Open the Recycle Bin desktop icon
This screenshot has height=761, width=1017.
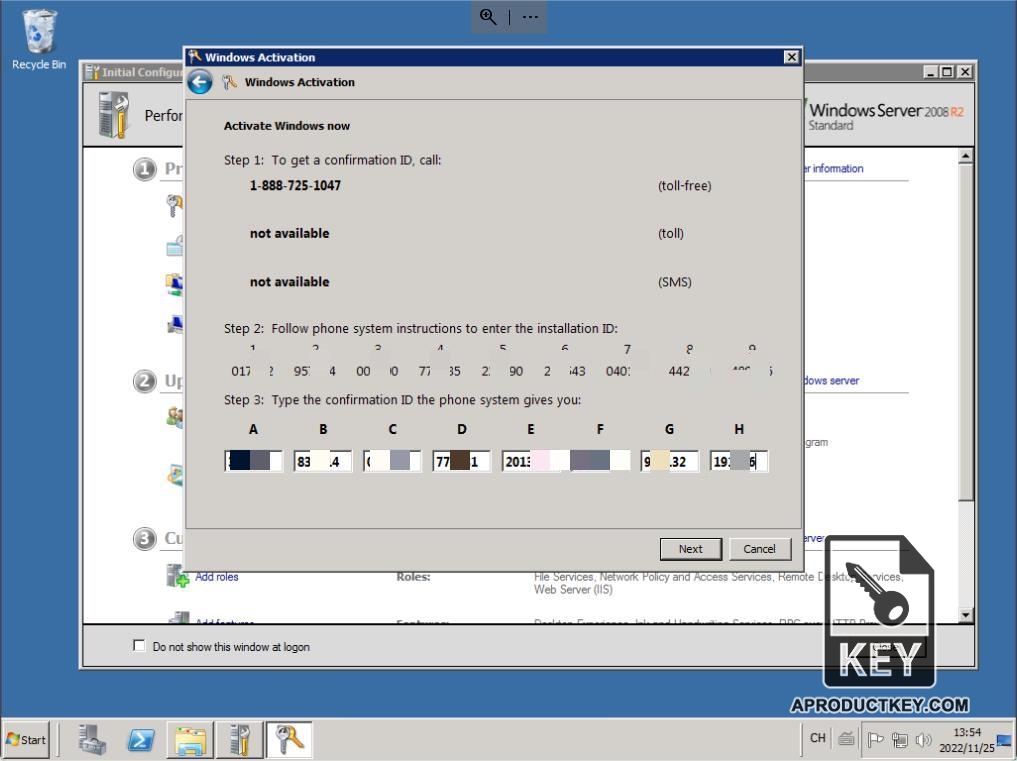coord(38,39)
